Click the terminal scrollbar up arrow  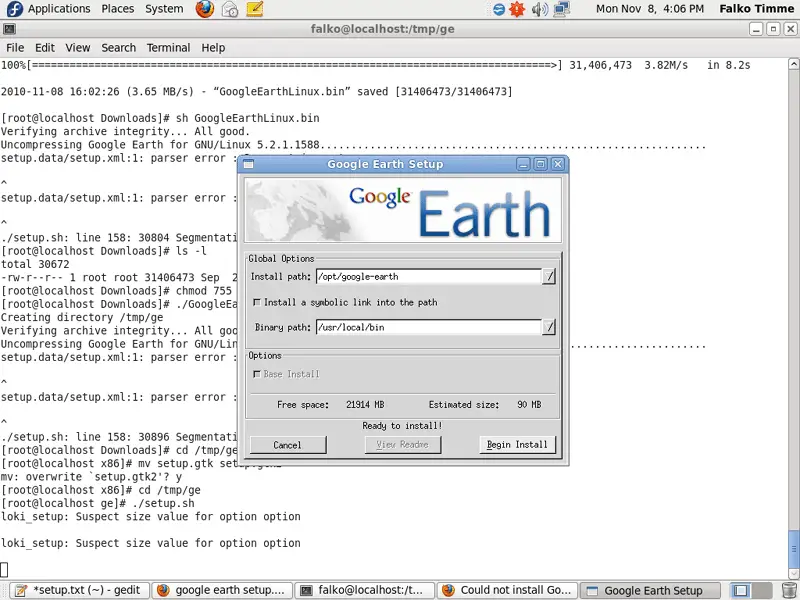pos(794,64)
